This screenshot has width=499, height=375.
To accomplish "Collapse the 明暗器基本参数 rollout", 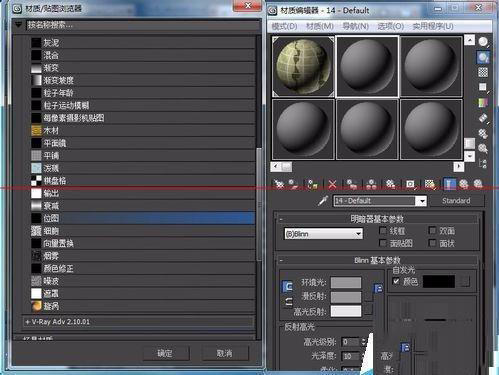I will click(281, 219).
